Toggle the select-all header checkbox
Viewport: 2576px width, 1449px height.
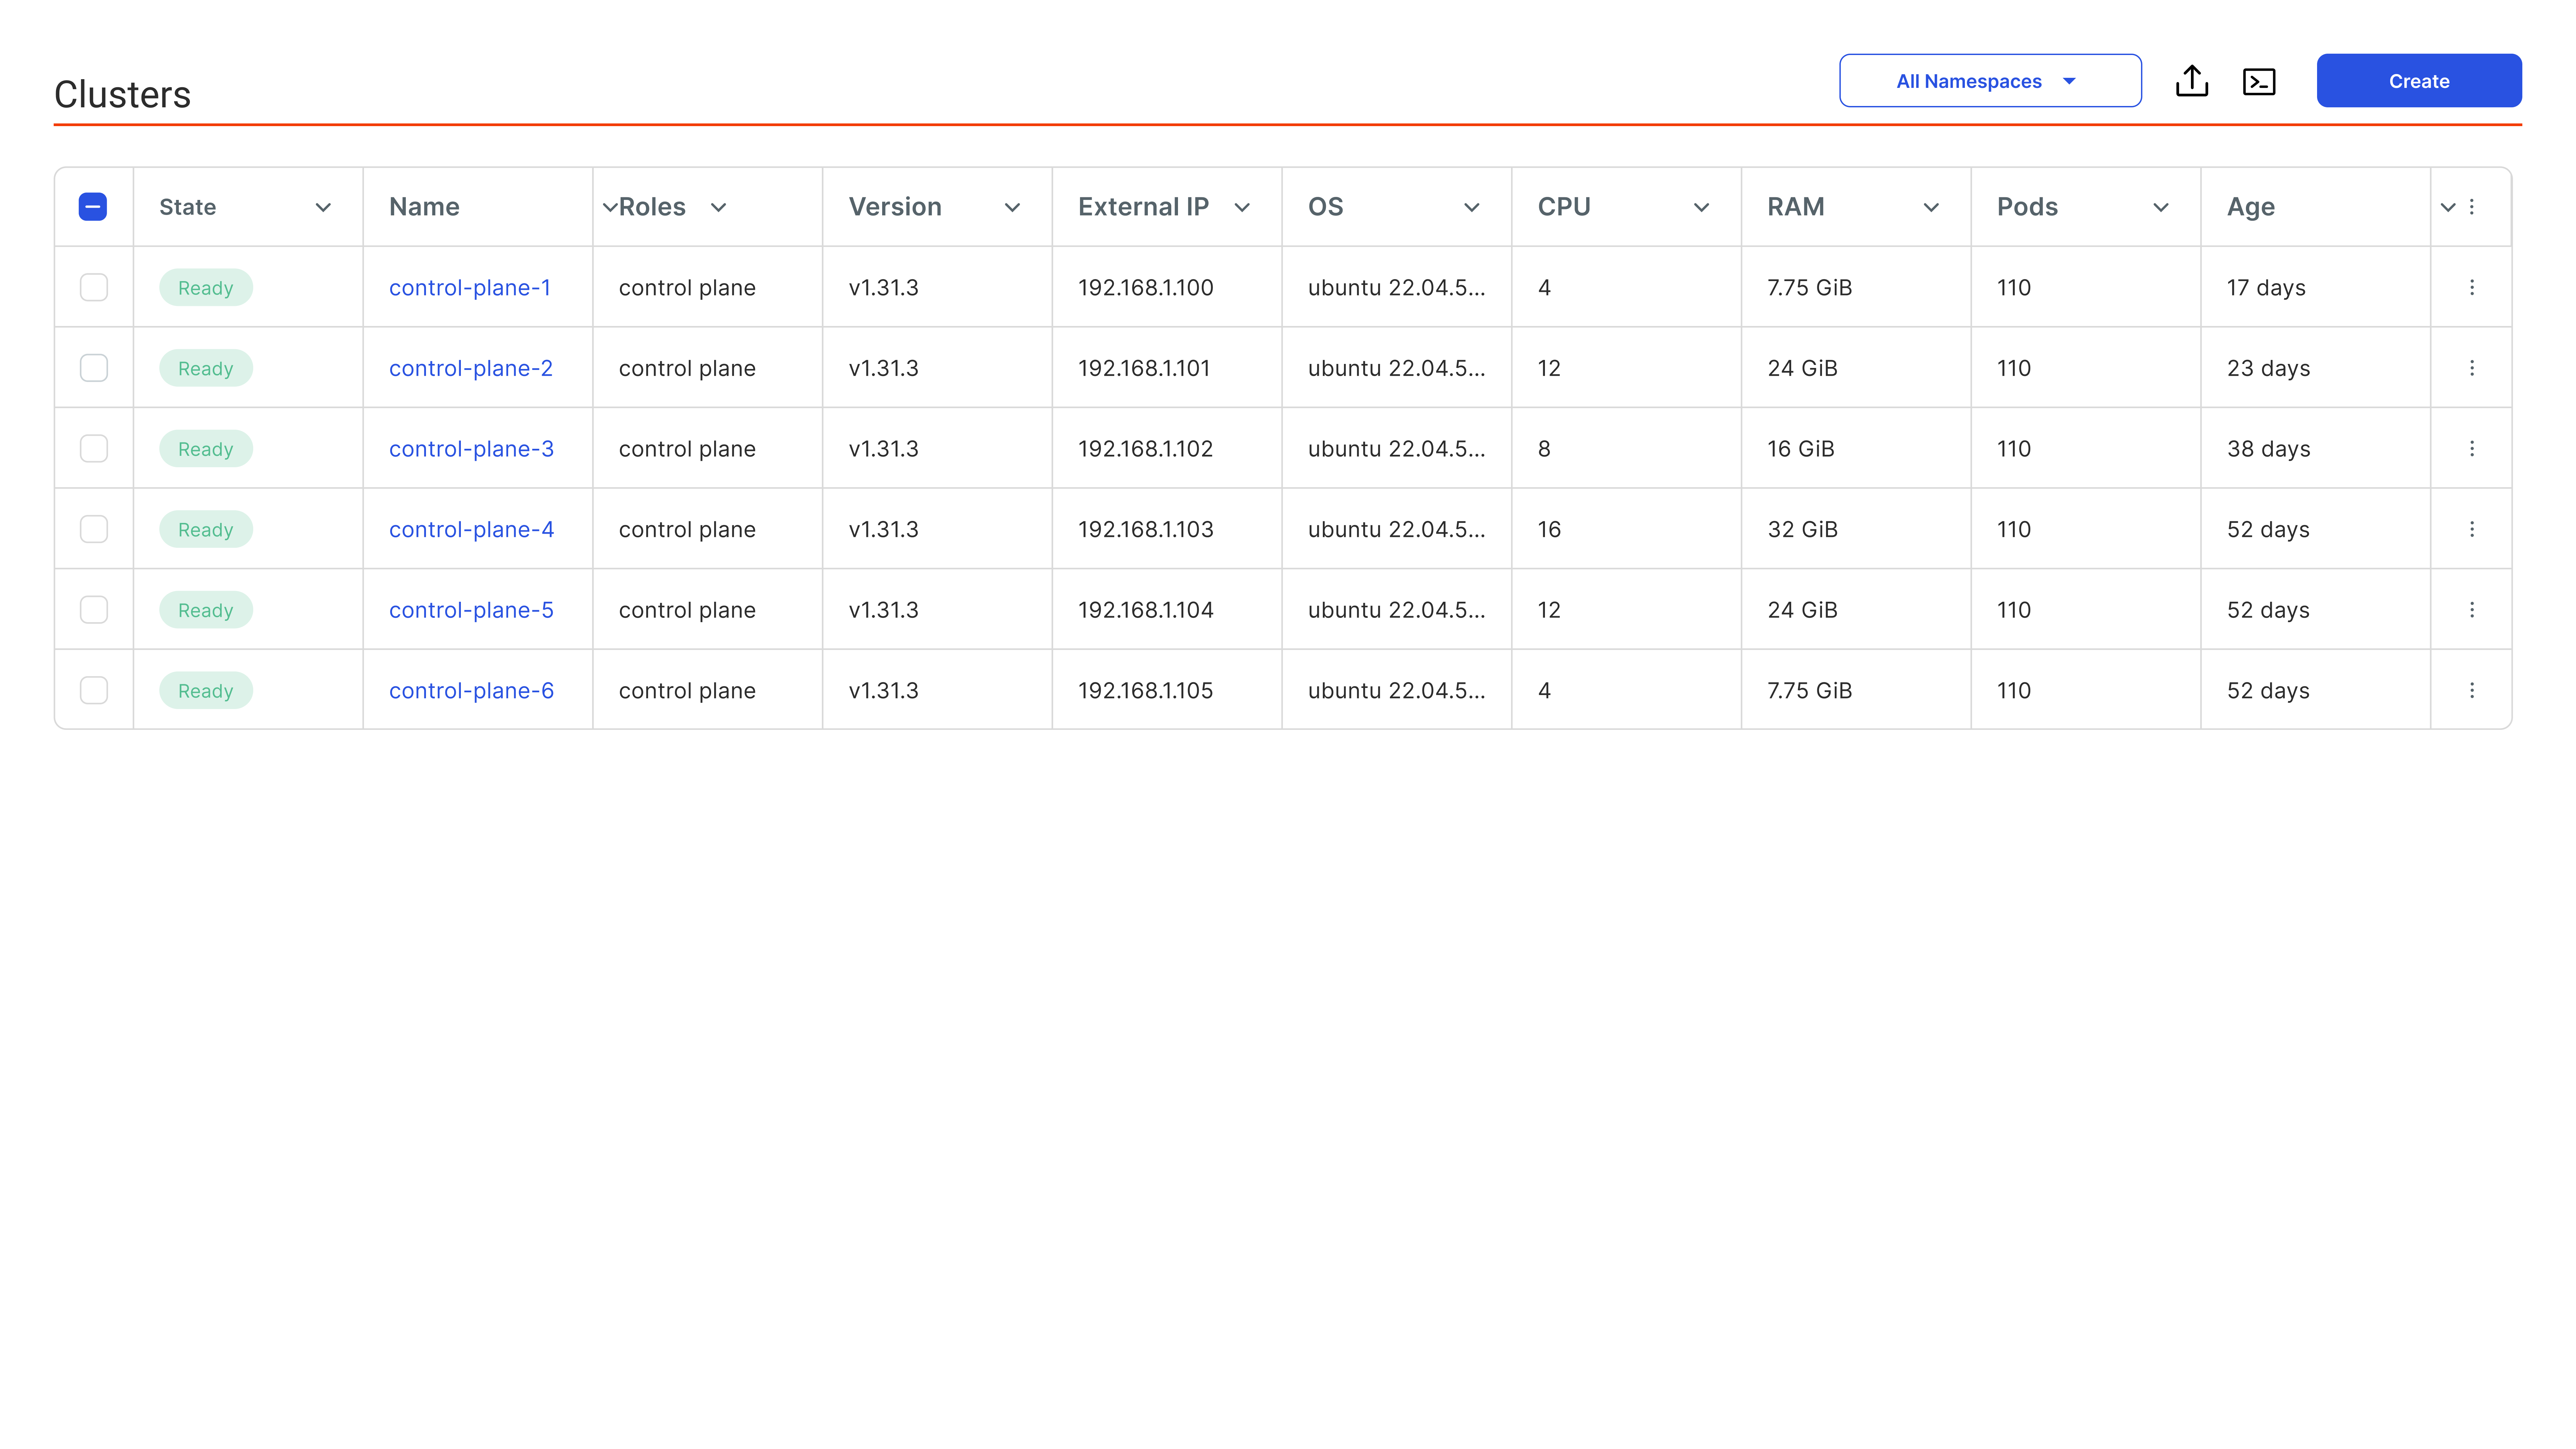tap(93, 207)
